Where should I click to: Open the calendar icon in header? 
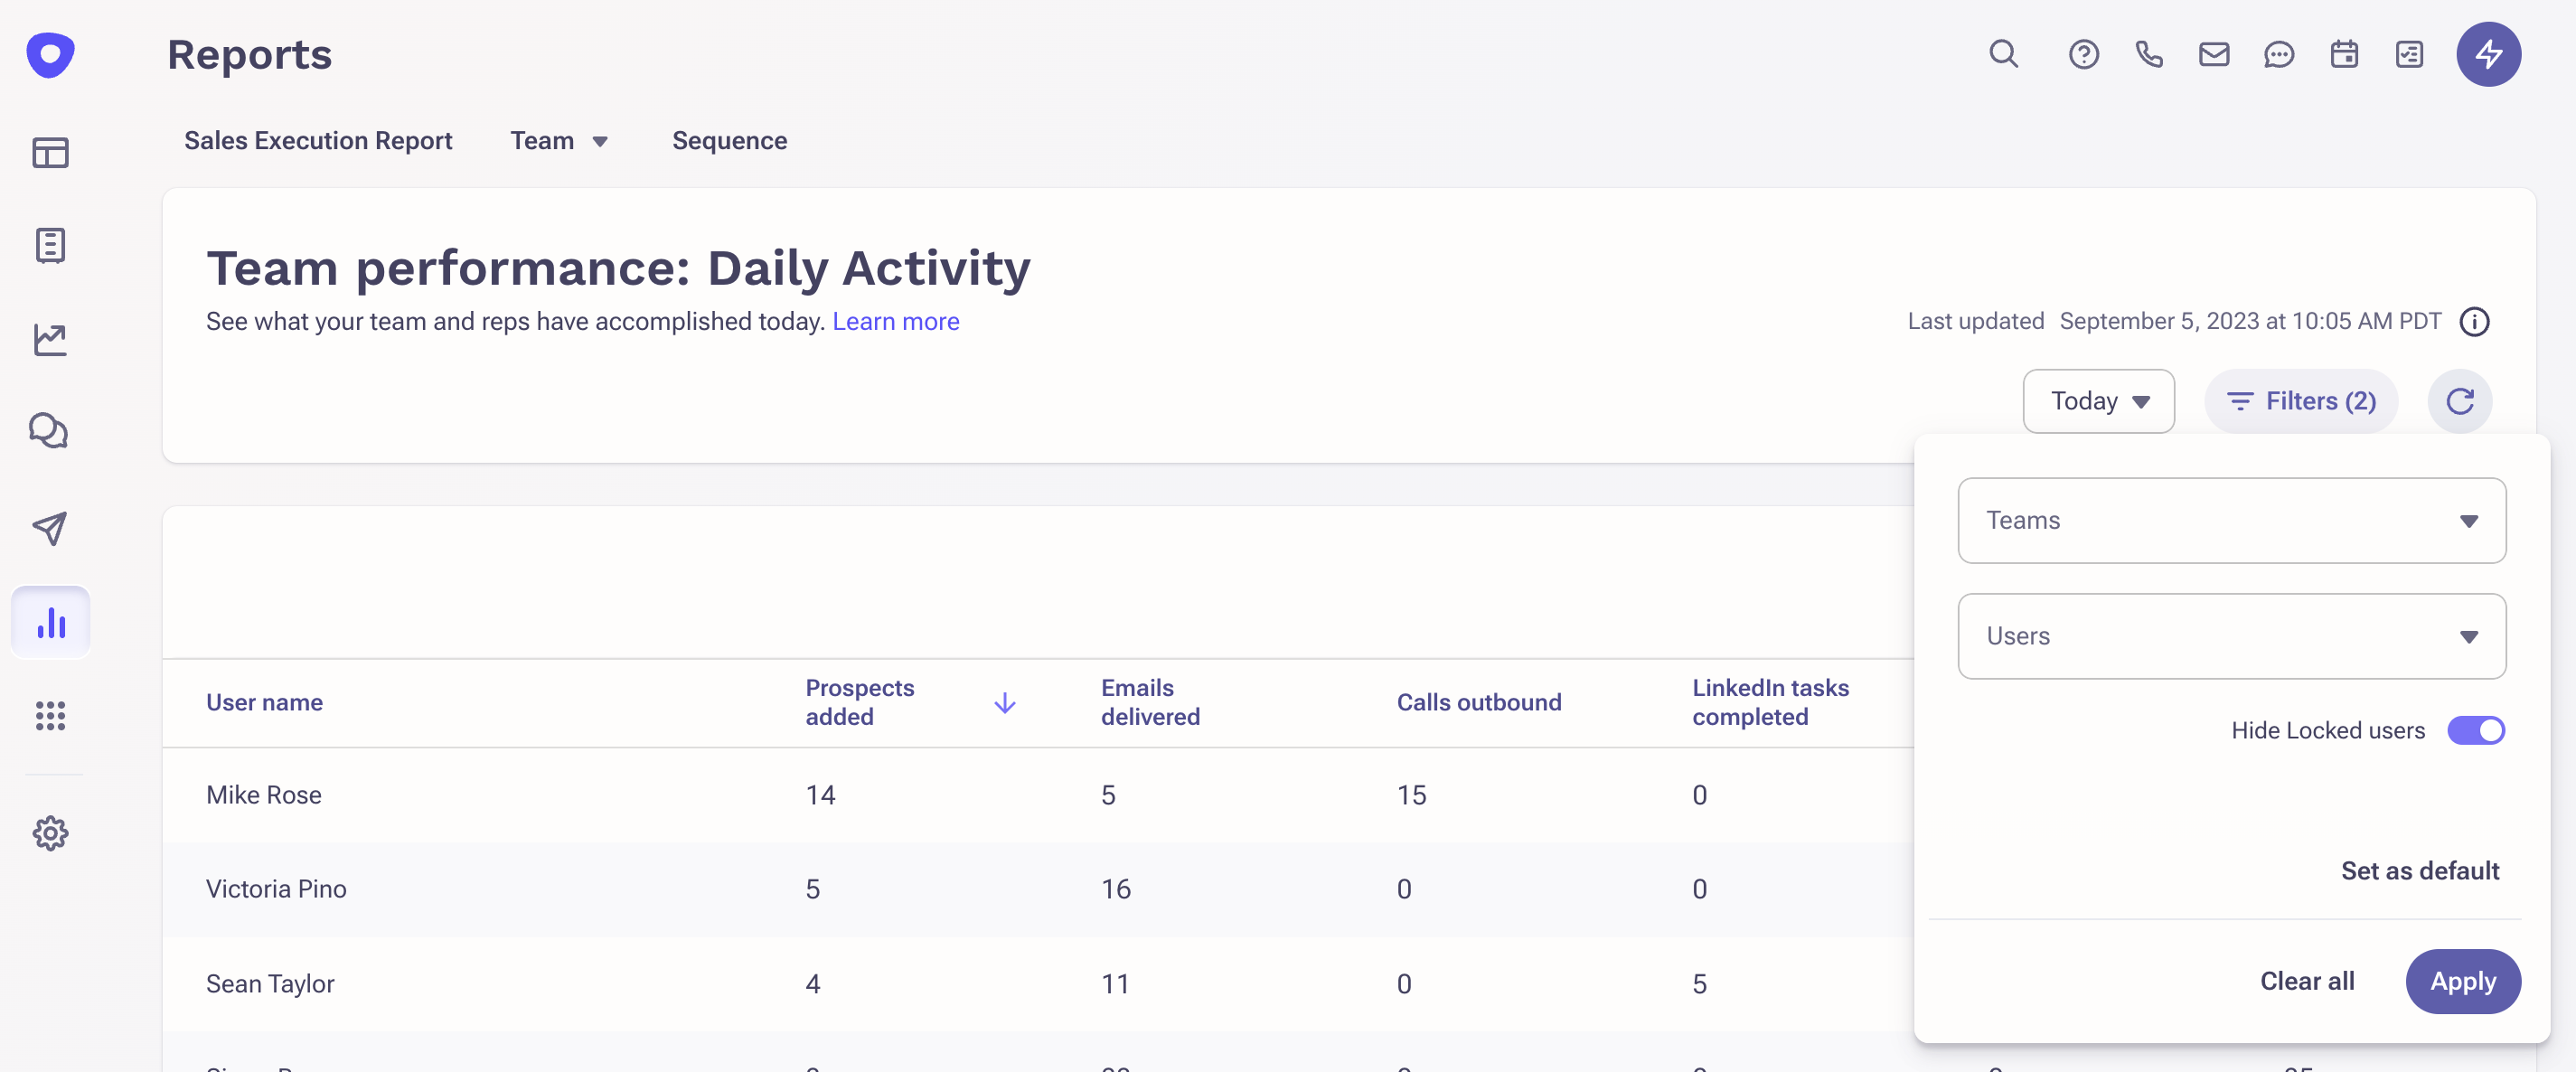2343,54
